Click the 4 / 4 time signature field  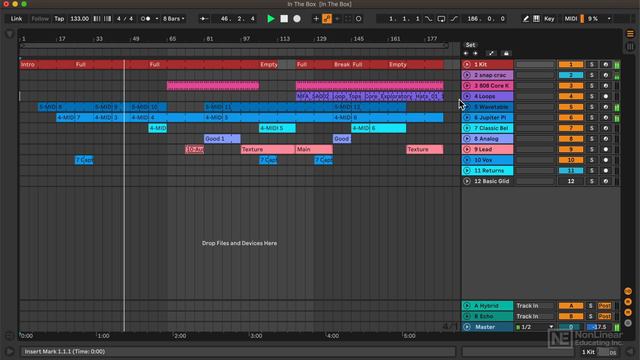click(x=125, y=19)
